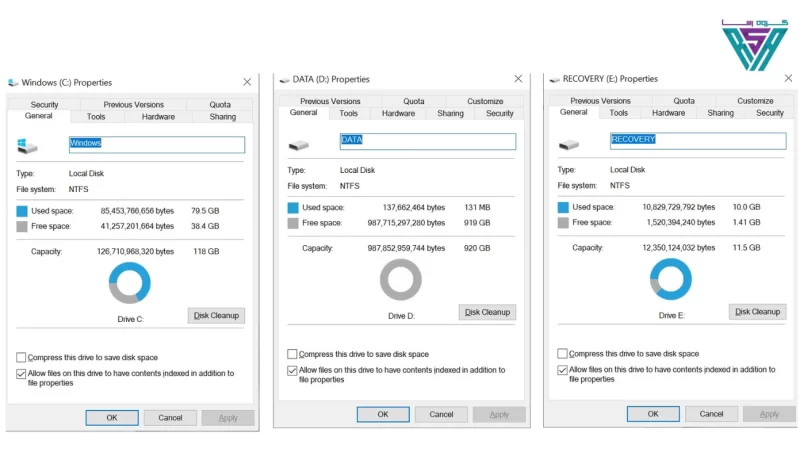Open Previous Versions tab in Windows (C:) Properties

pyautogui.click(x=134, y=105)
